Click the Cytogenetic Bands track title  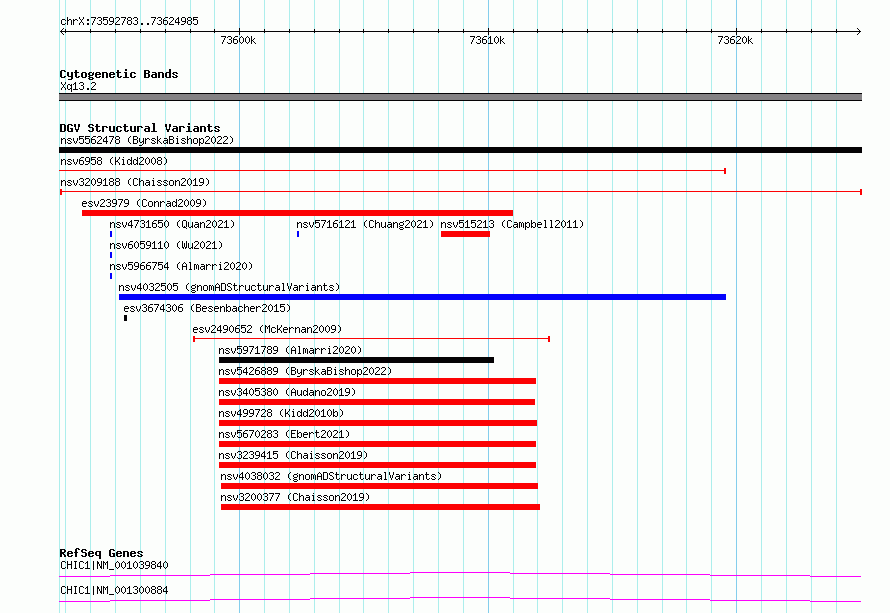(x=119, y=74)
